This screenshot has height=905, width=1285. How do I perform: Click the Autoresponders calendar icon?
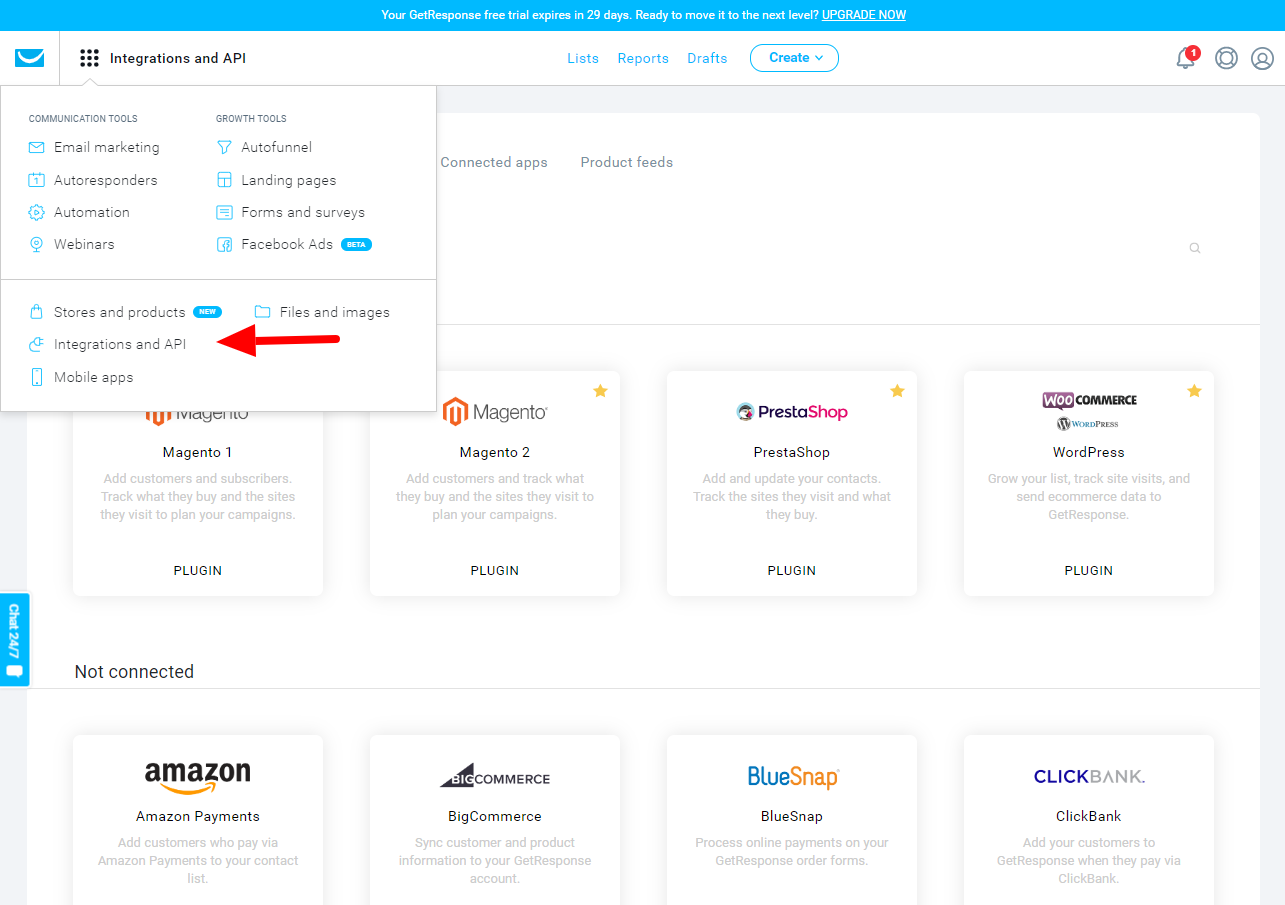37,180
